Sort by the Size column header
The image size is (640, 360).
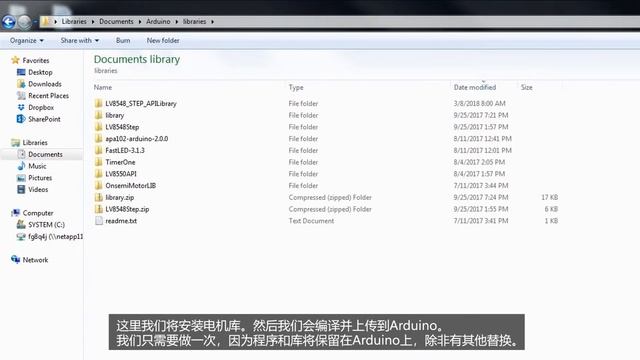[527, 87]
